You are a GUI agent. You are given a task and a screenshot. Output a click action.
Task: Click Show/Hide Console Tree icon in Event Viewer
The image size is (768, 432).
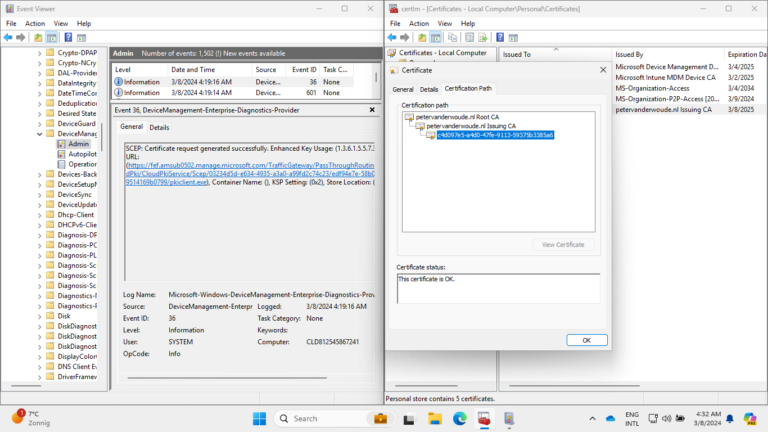point(53,37)
